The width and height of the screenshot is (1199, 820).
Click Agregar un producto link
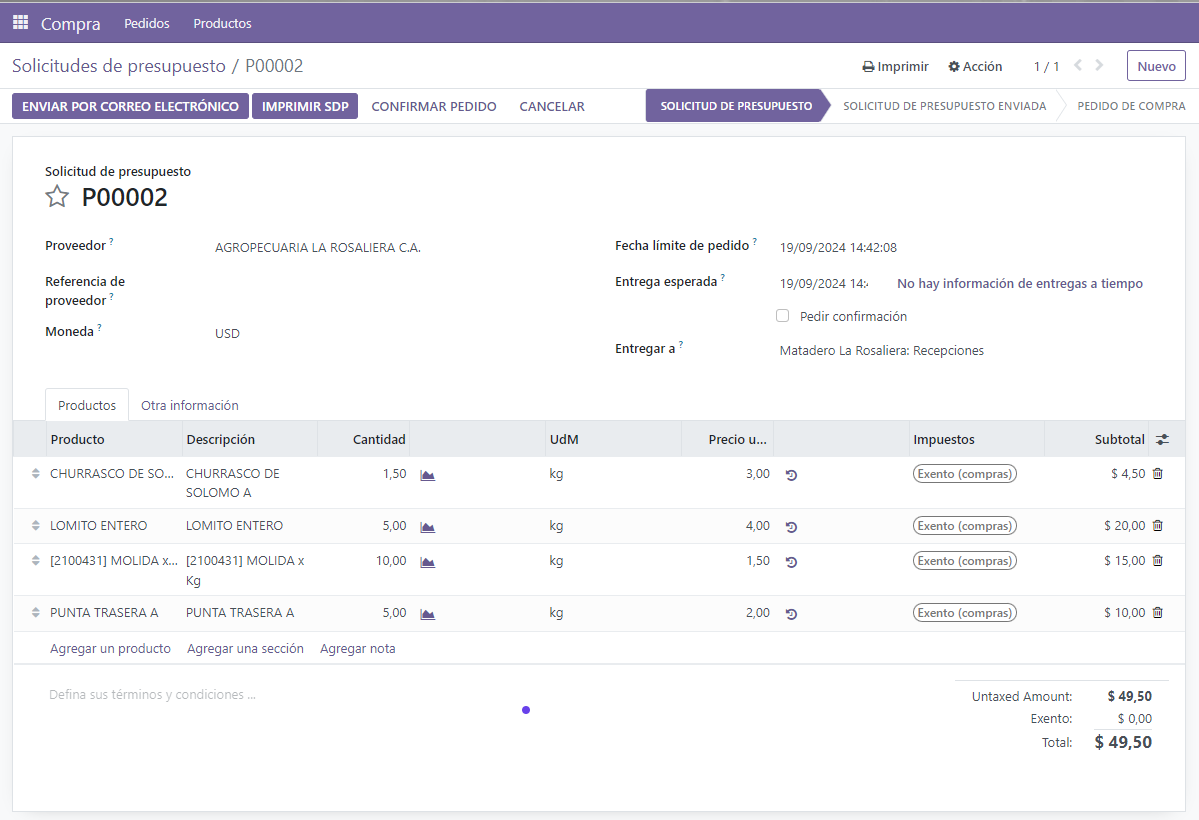click(110, 649)
